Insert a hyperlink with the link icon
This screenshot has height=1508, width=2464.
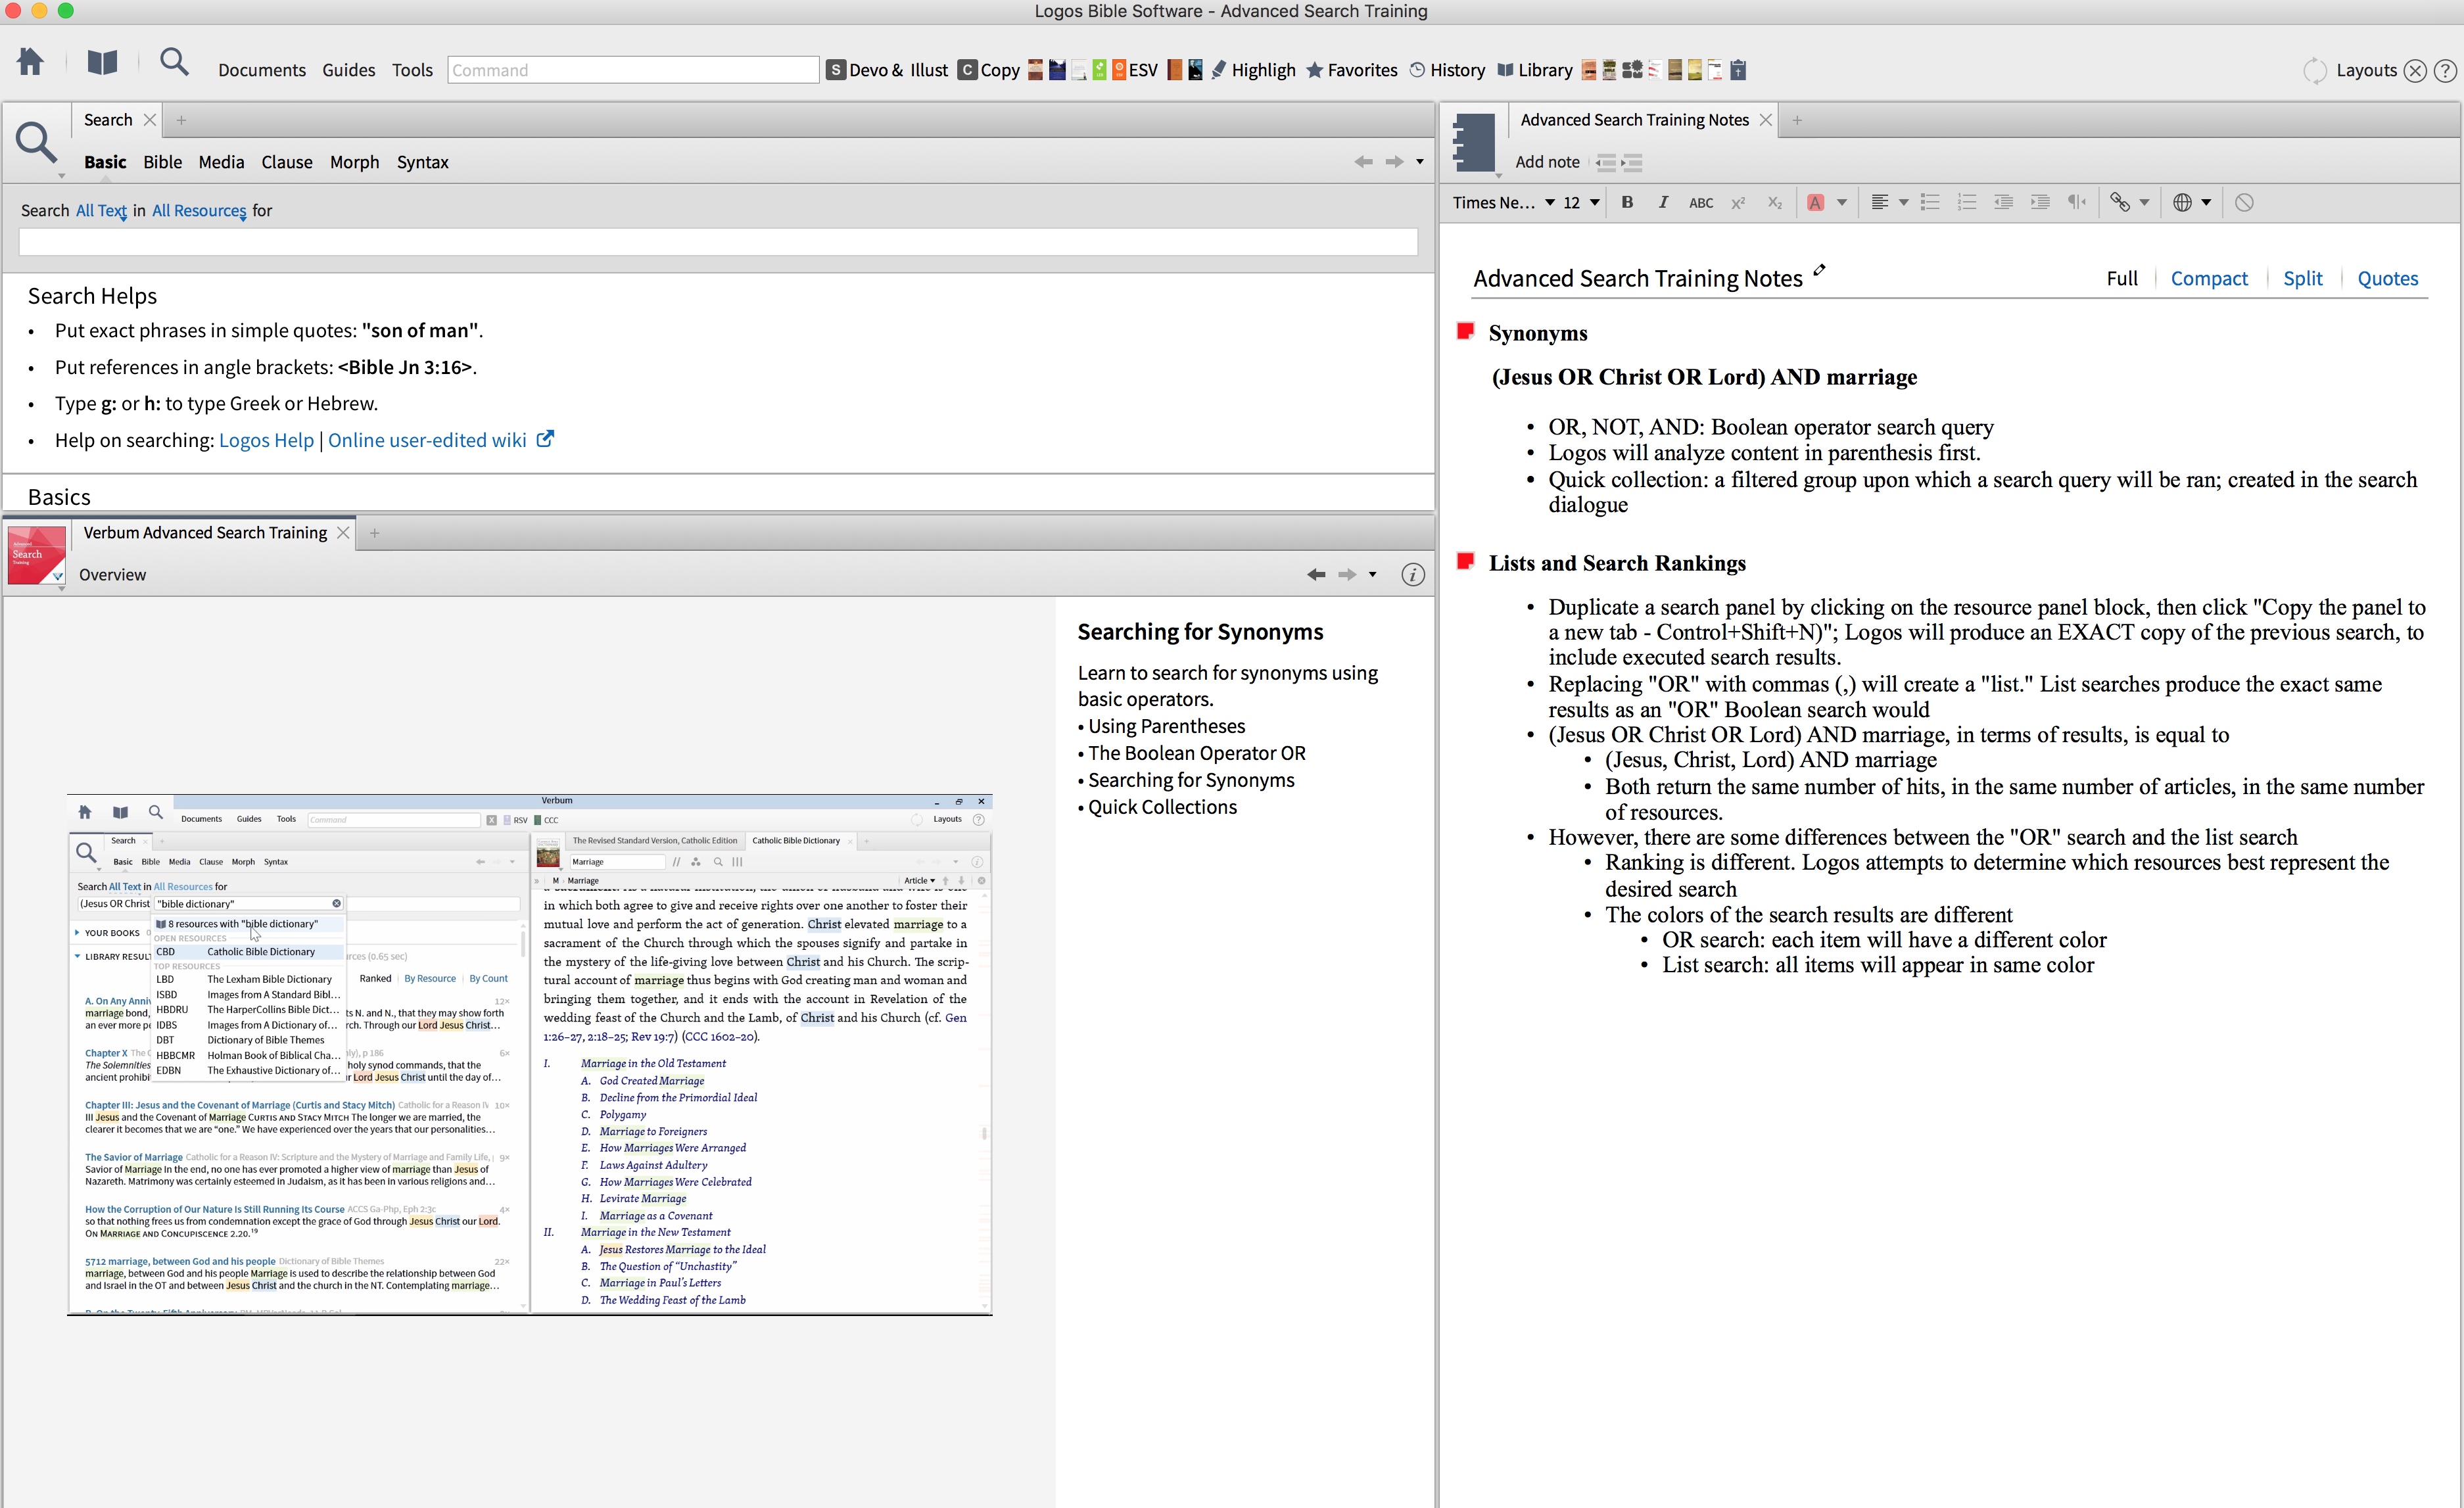tap(2119, 203)
